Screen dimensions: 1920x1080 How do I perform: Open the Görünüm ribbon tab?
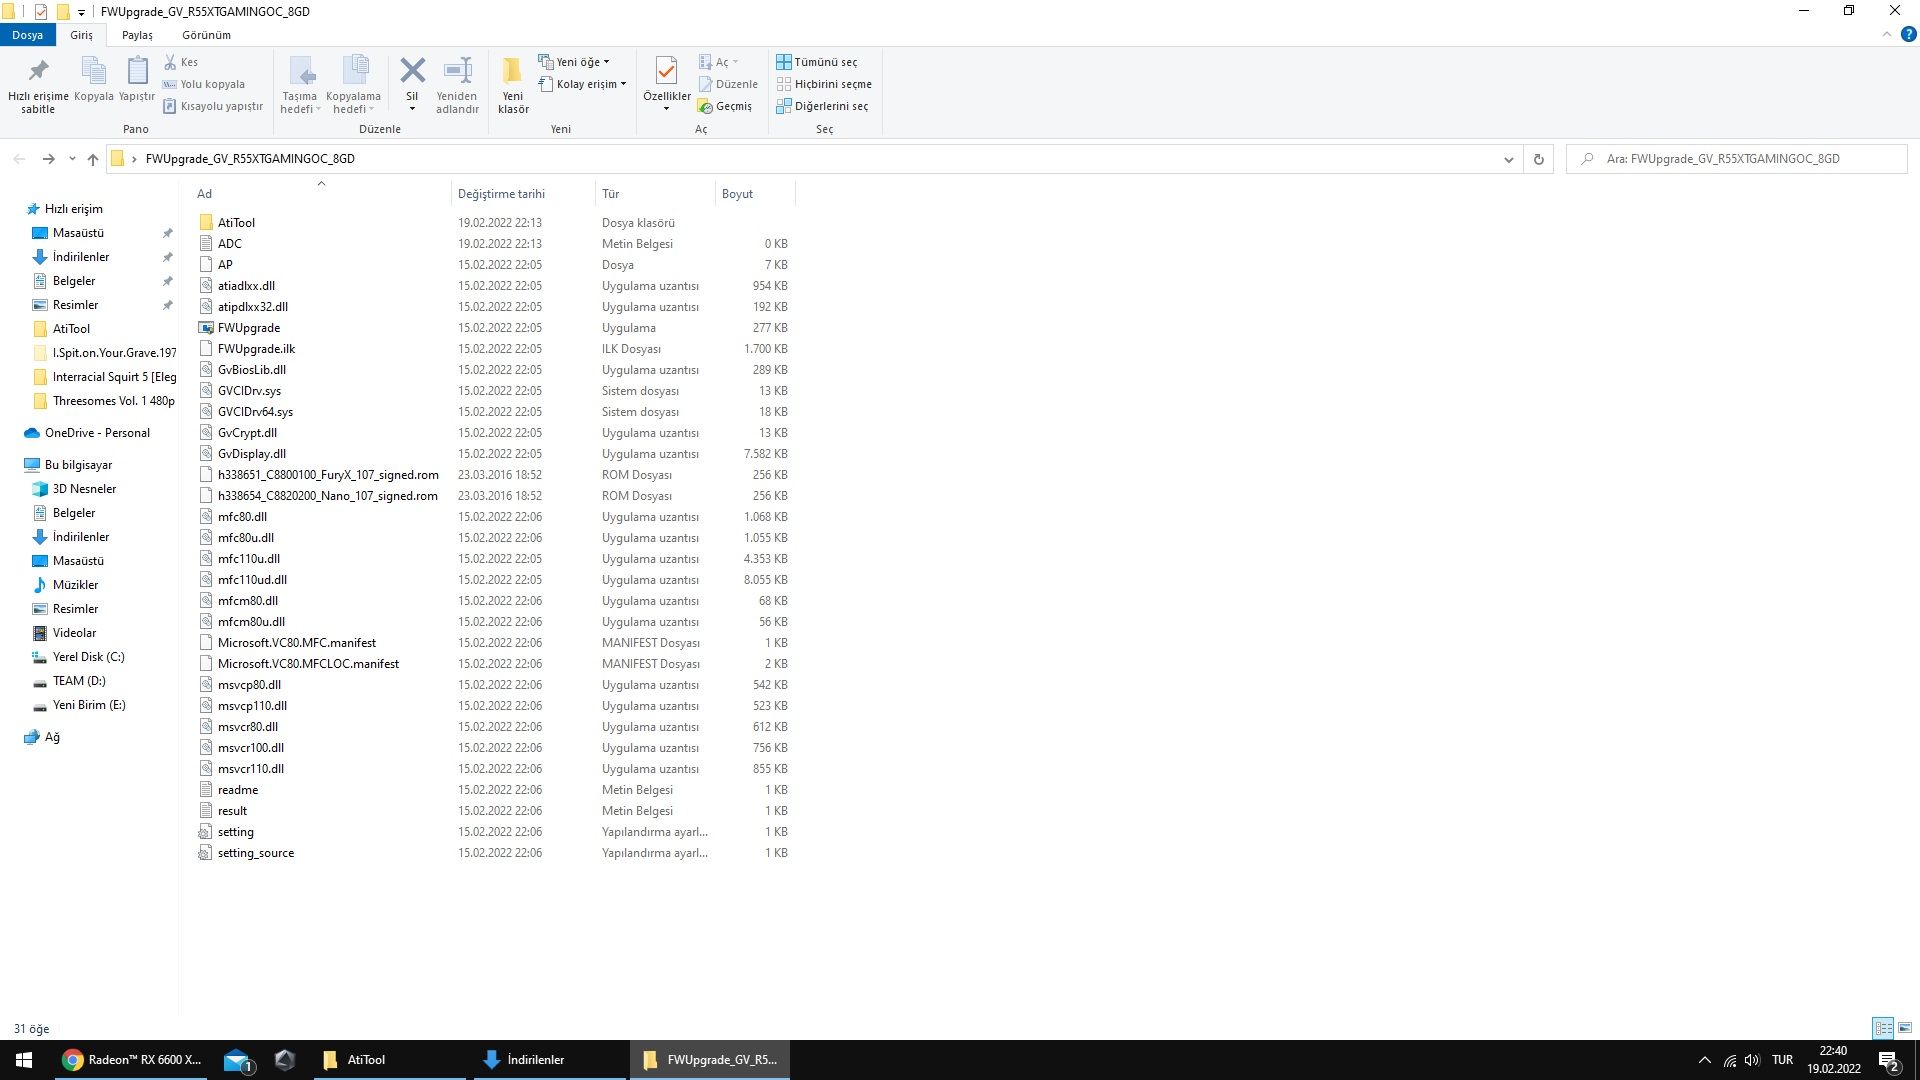[x=206, y=35]
